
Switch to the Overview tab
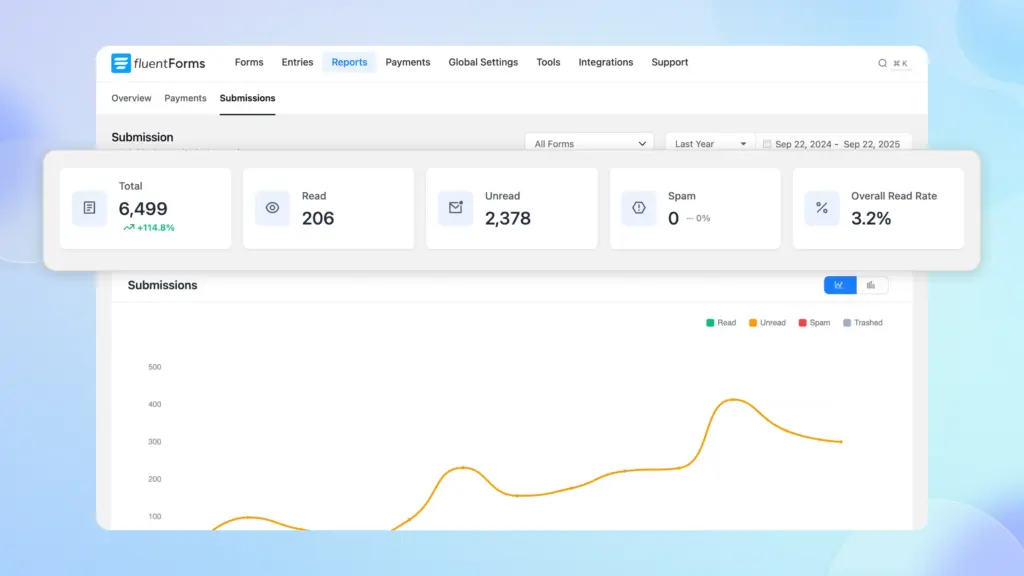pyautogui.click(x=131, y=98)
